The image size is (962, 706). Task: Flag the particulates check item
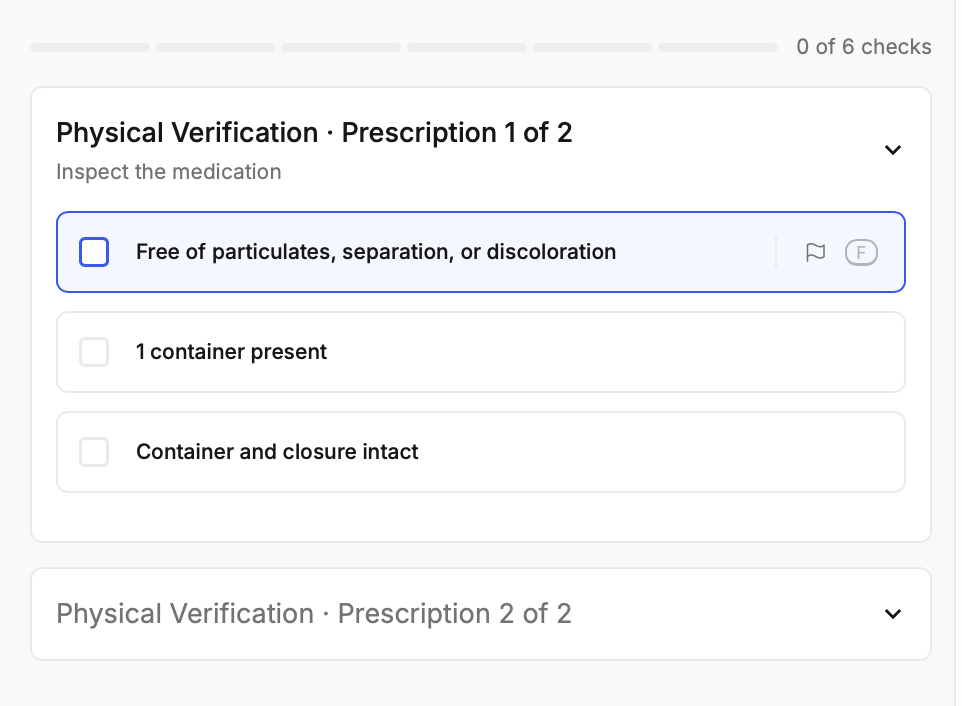[815, 252]
